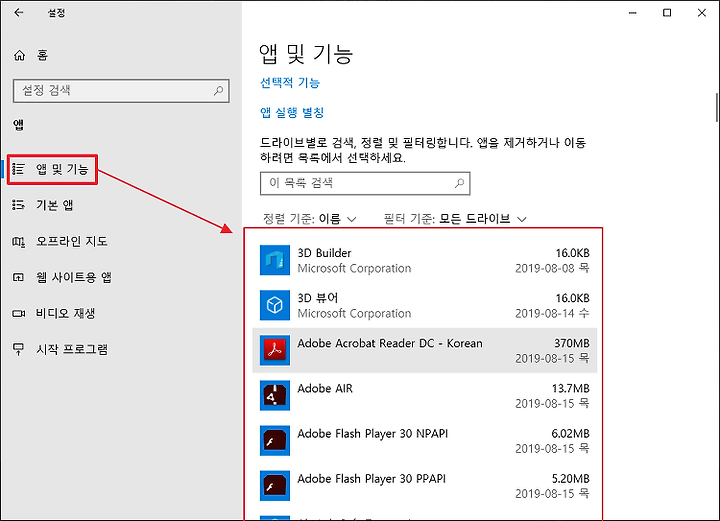Open 오프라인 지도 section

pos(72,241)
